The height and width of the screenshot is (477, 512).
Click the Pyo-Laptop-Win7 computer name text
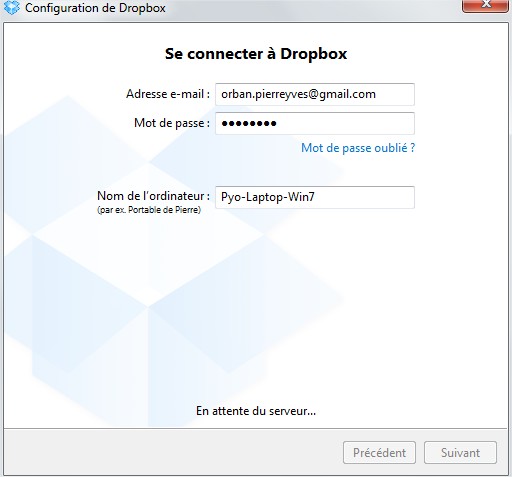[x=268, y=197]
